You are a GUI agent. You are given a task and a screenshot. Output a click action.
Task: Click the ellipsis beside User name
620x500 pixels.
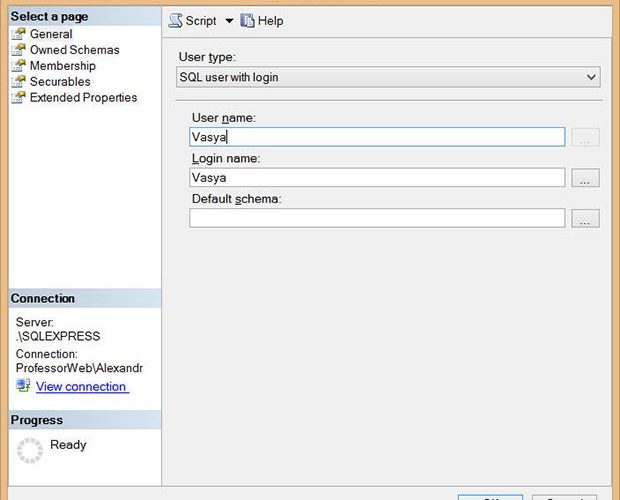tap(585, 138)
